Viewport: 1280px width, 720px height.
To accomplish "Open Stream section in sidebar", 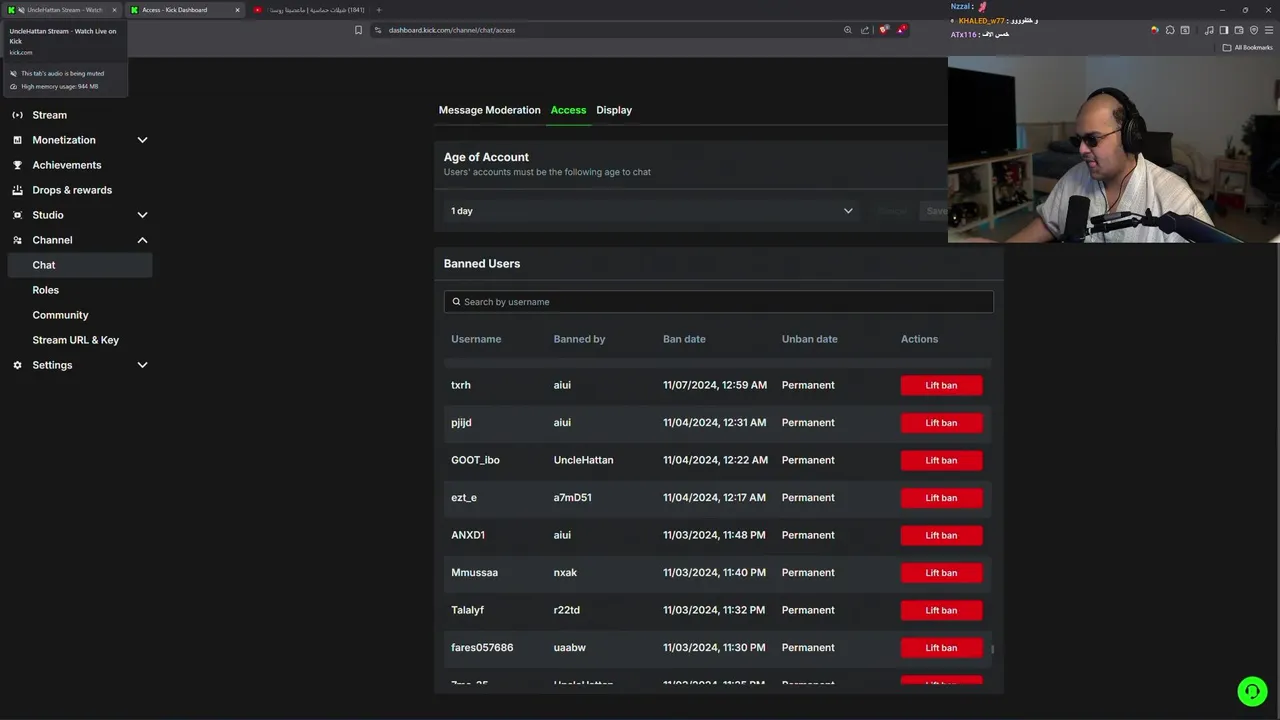I will coord(49,115).
